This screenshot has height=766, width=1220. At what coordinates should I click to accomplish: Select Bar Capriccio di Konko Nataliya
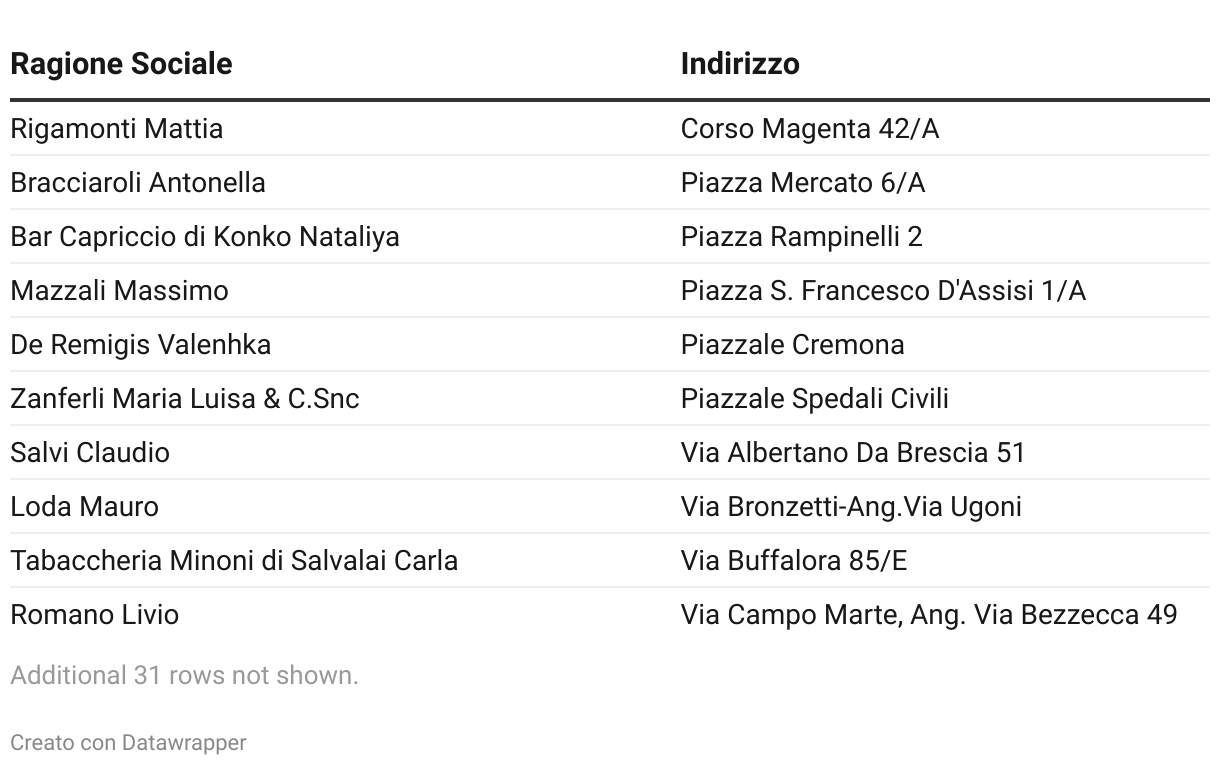pyautogui.click(x=205, y=237)
